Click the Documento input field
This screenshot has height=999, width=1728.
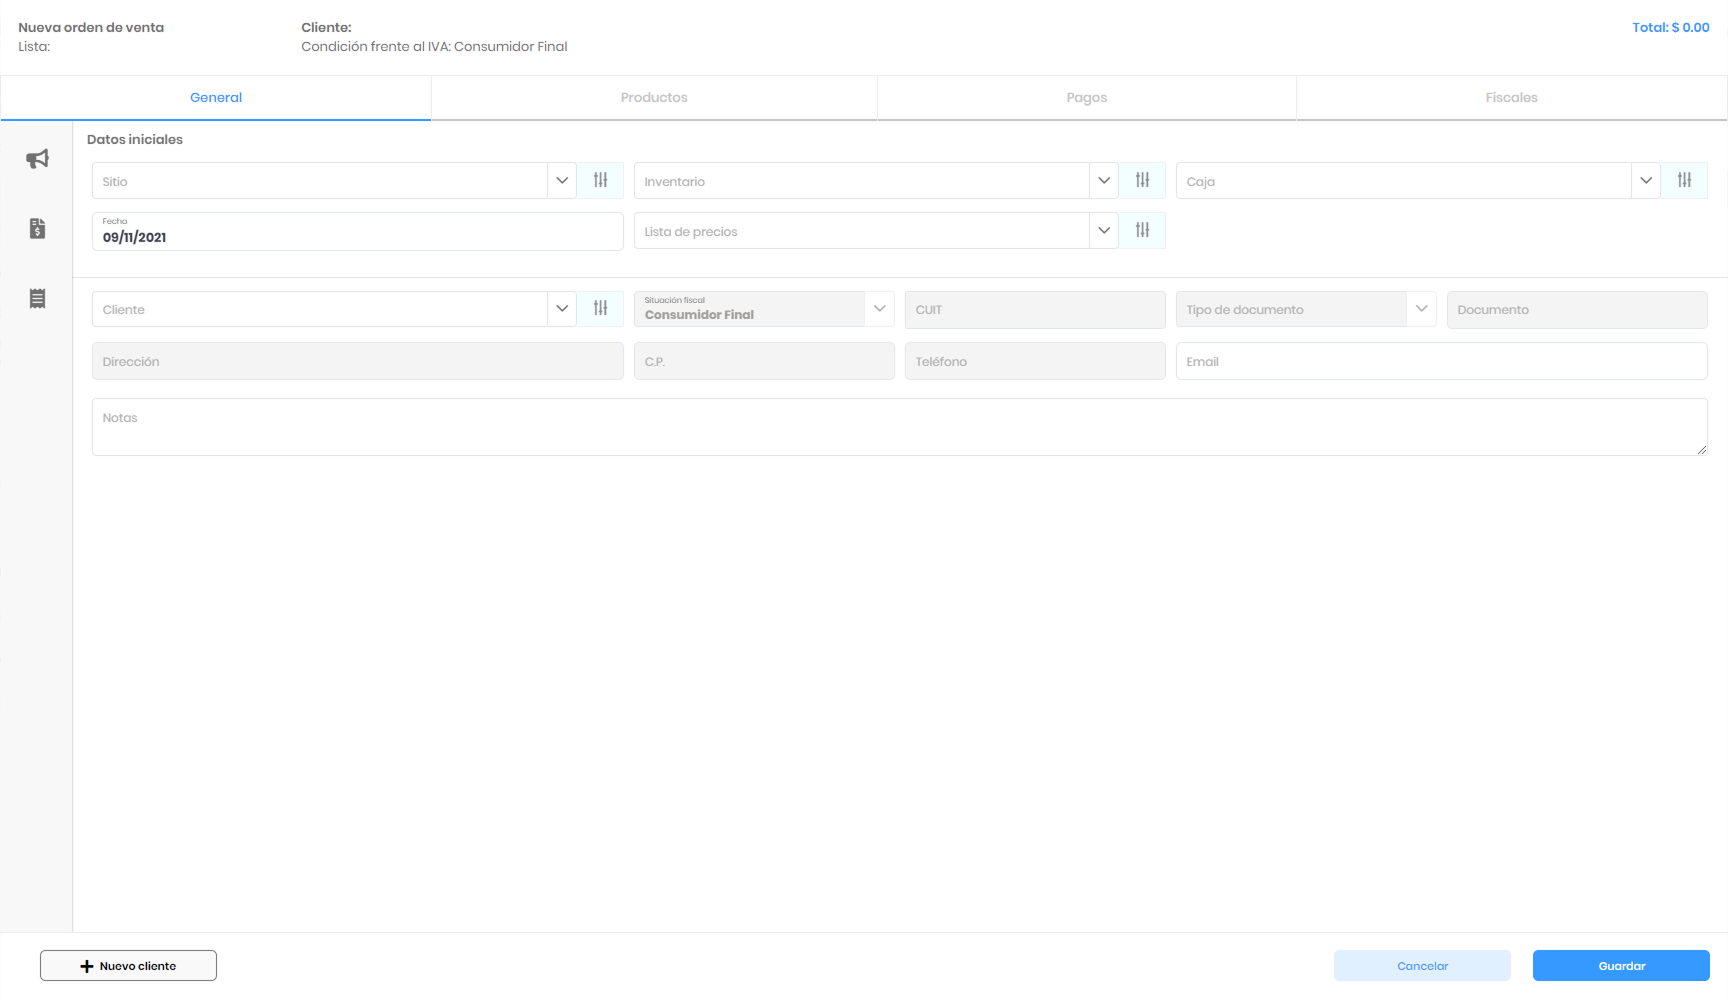pyautogui.click(x=1577, y=310)
